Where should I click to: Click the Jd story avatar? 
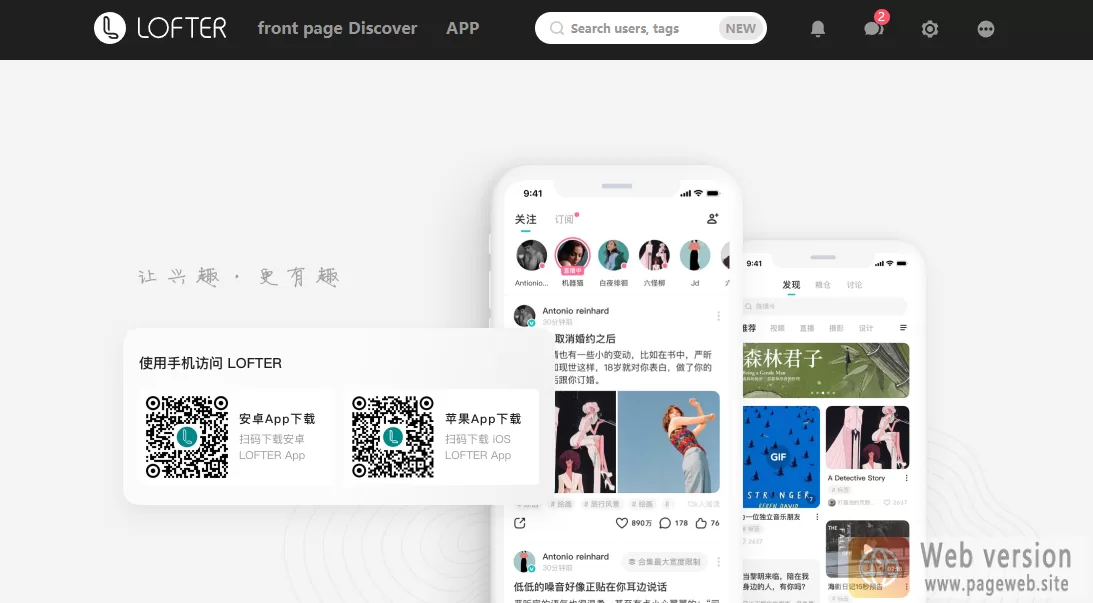[695, 255]
